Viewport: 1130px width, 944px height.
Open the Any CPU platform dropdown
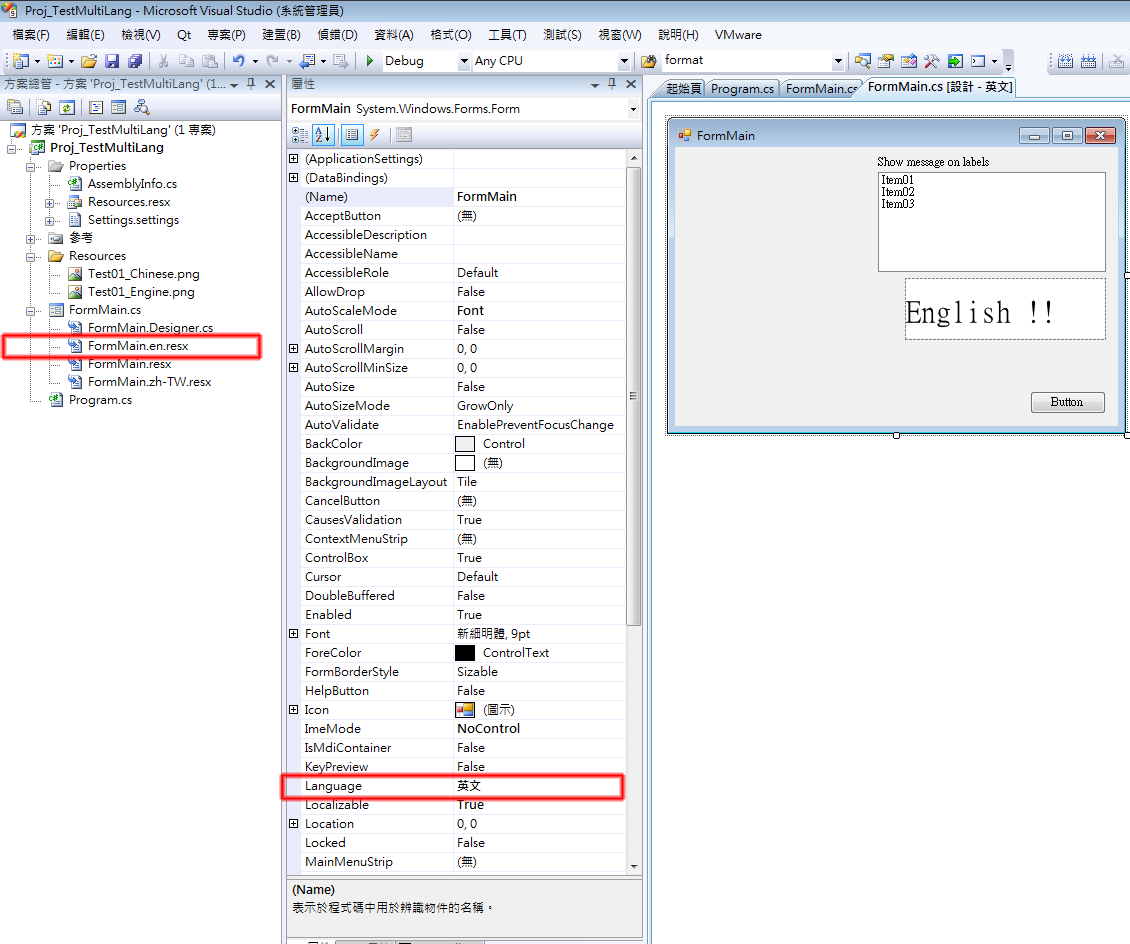click(x=624, y=62)
